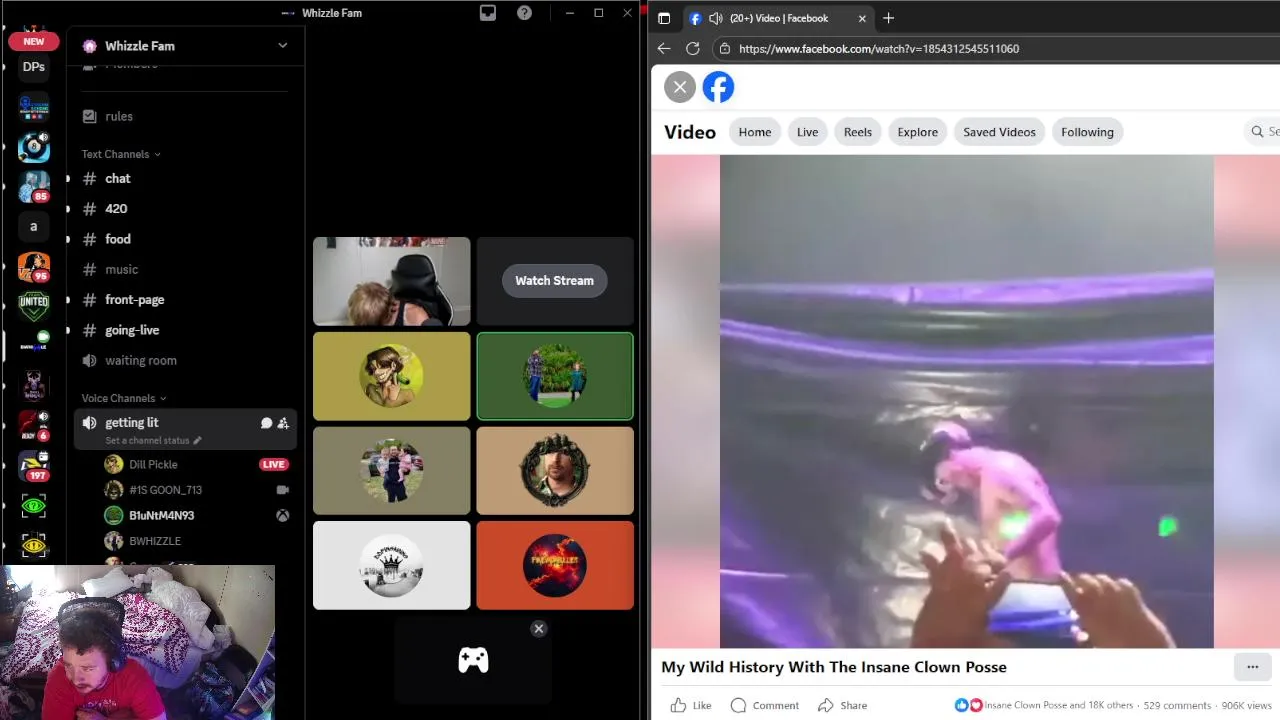
Task: Select the Following tab in Facebook Video
Action: [1087, 132]
